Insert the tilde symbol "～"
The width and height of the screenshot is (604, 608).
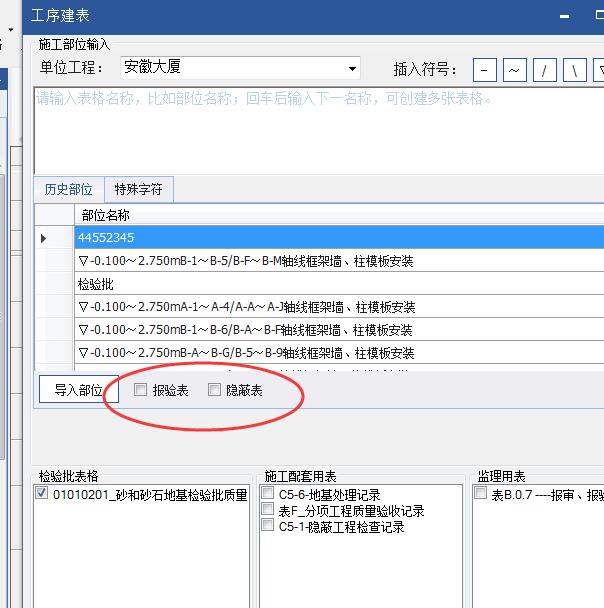[x=514, y=69]
